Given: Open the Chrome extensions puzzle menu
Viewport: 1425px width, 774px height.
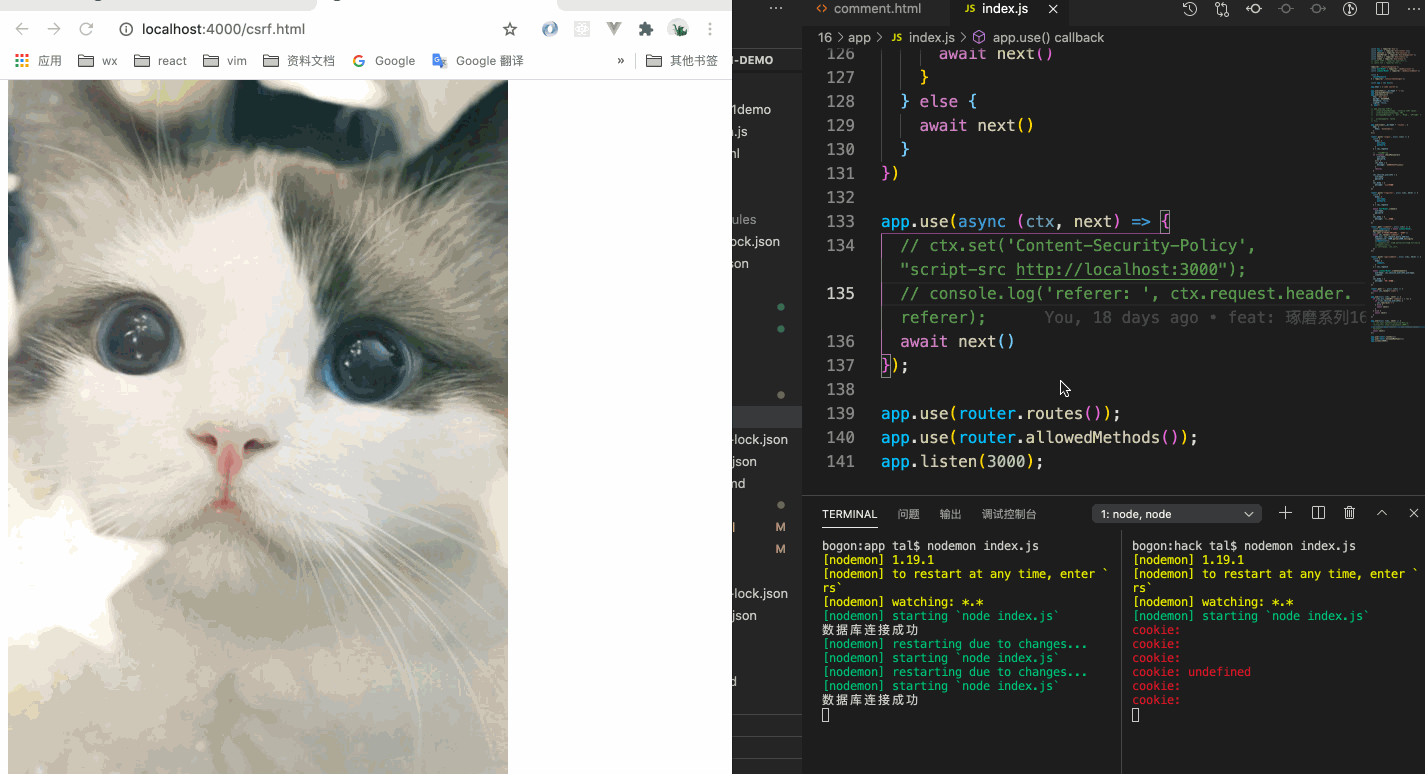Looking at the screenshot, I should click(646, 29).
